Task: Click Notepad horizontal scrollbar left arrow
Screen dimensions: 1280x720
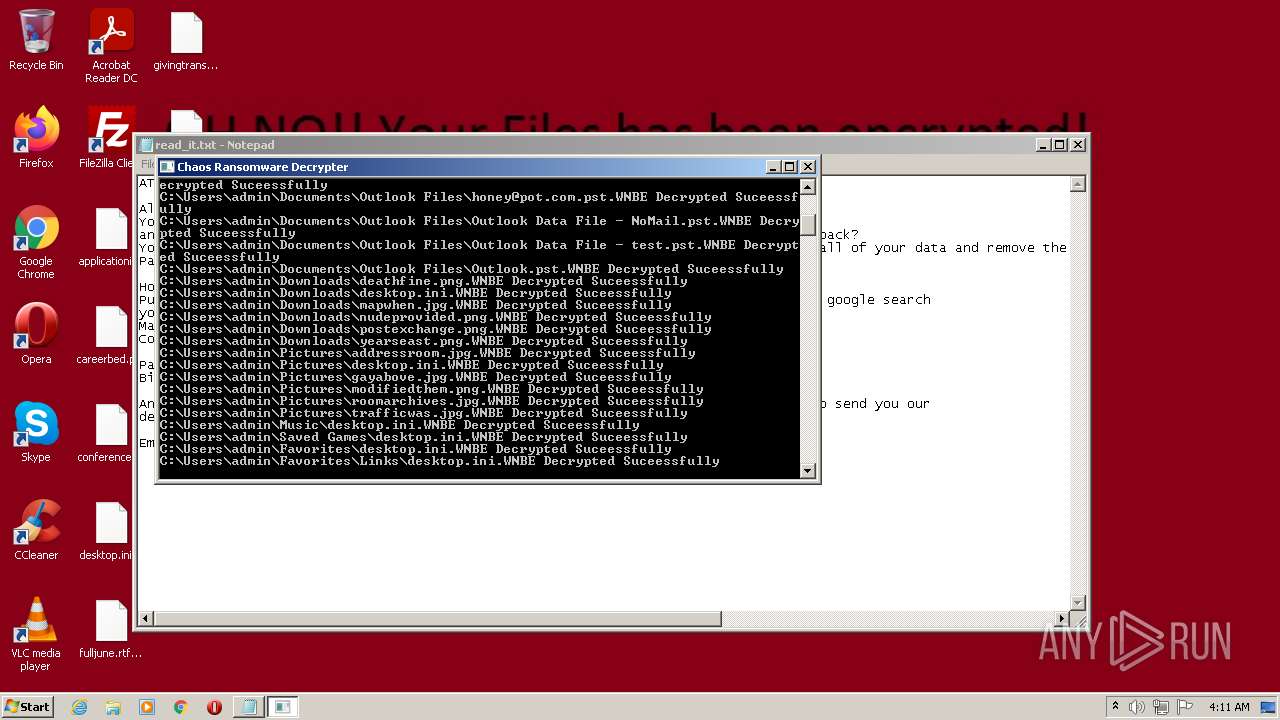Action: 146,619
